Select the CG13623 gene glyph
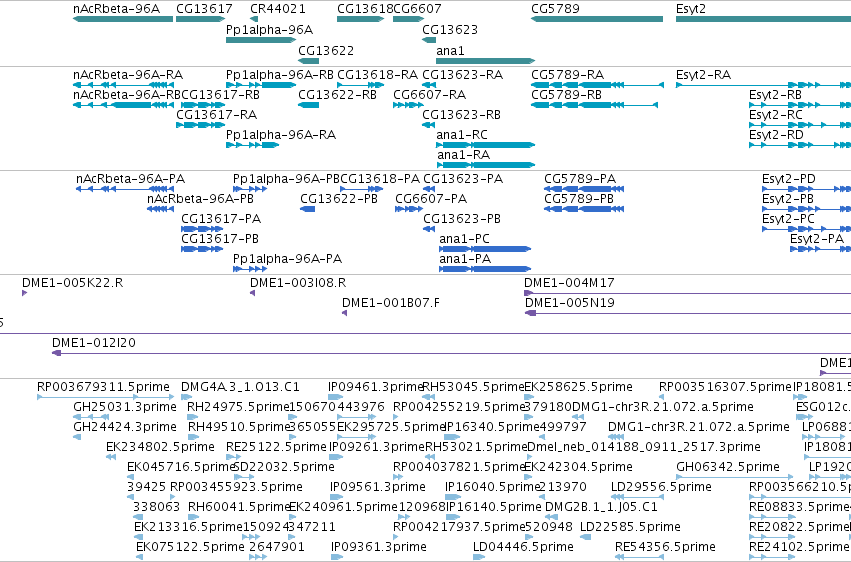 pyautogui.click(x=429, y=40)
